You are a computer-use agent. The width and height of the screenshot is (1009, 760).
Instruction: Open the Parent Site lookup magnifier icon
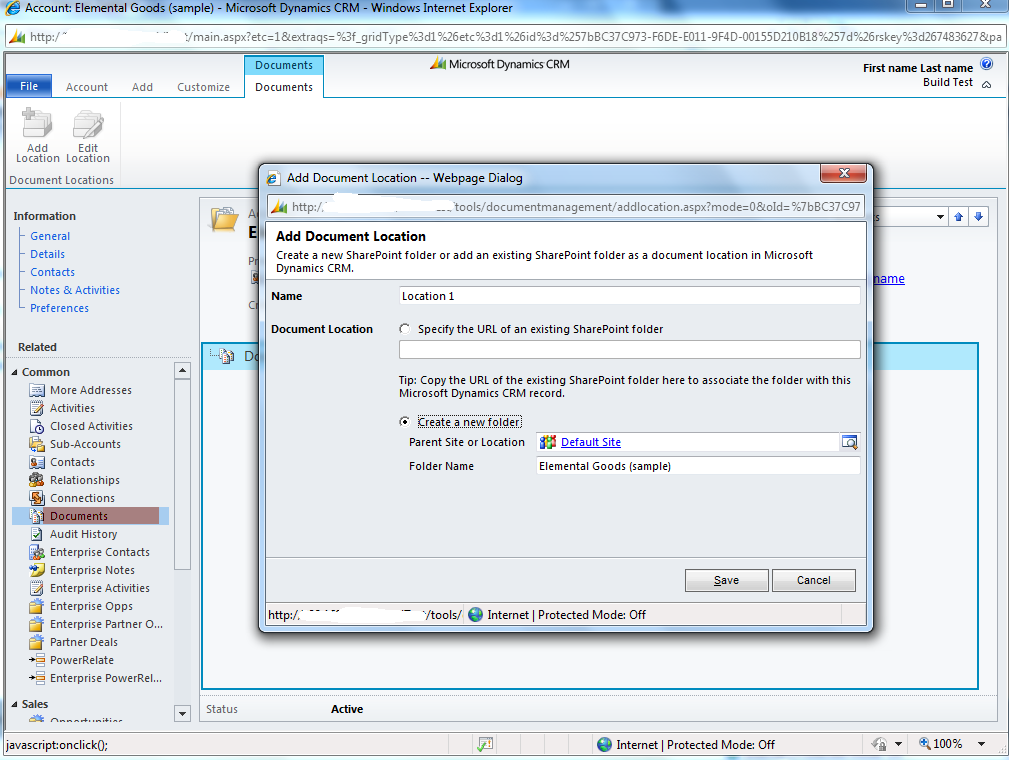coord(852,442)
